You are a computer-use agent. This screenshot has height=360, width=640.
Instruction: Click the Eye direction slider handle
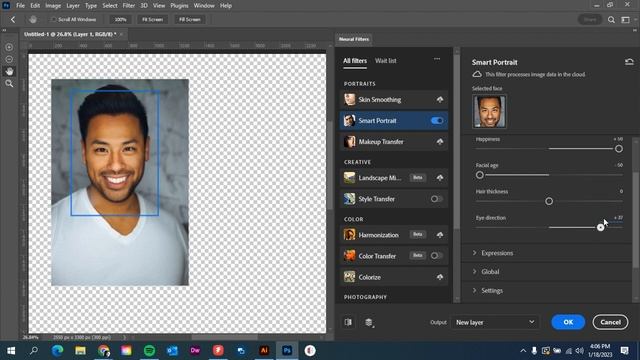[x=600, y=228]
